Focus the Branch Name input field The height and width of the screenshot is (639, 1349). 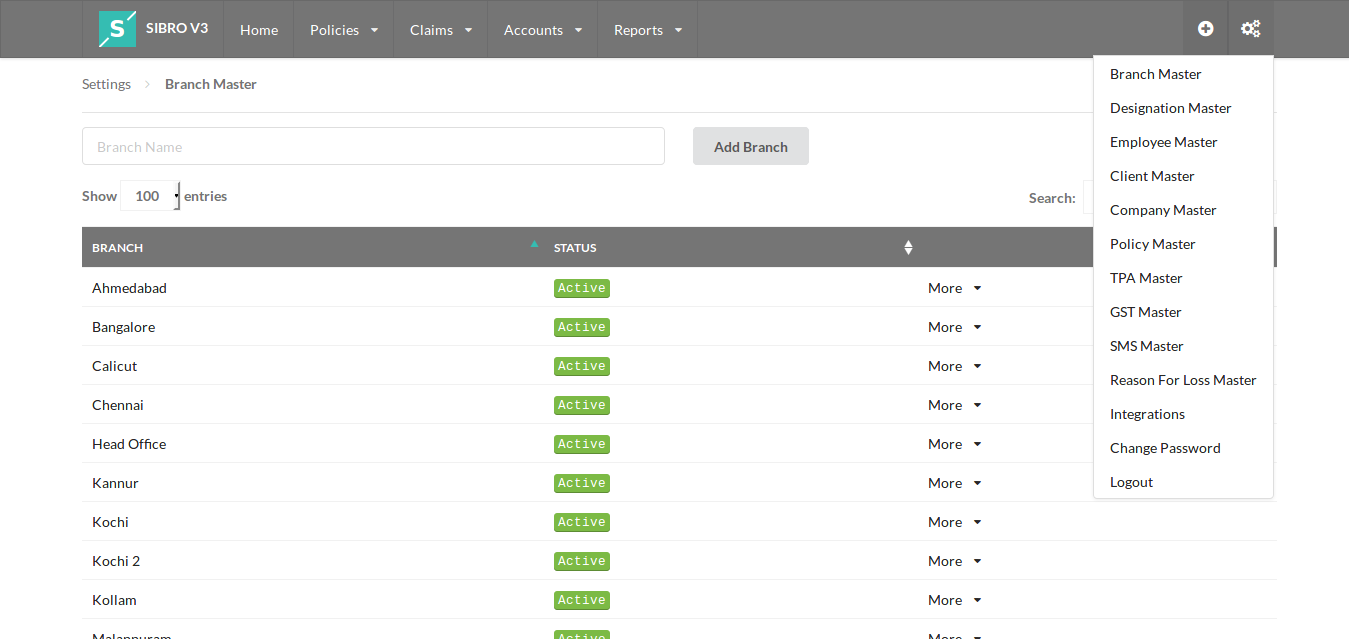(x=373, y=146)
